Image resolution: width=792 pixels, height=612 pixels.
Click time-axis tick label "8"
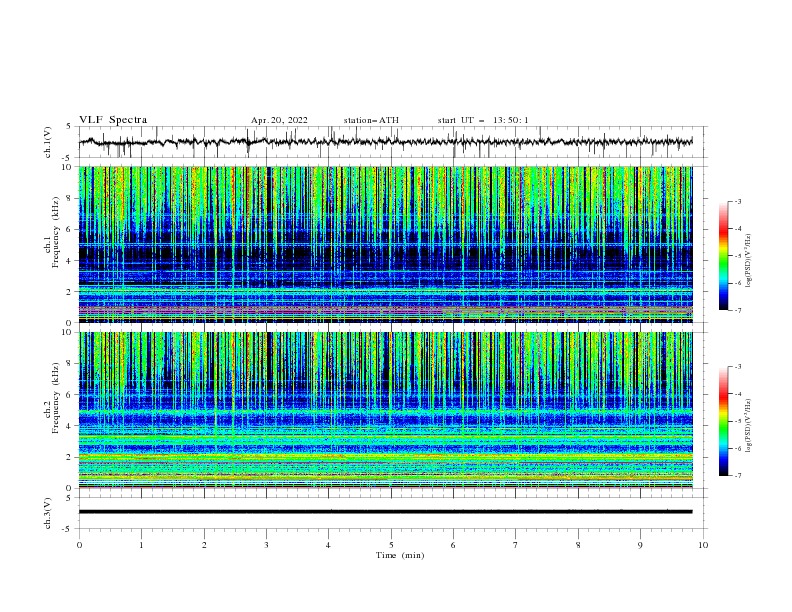[x=578, y=545]
